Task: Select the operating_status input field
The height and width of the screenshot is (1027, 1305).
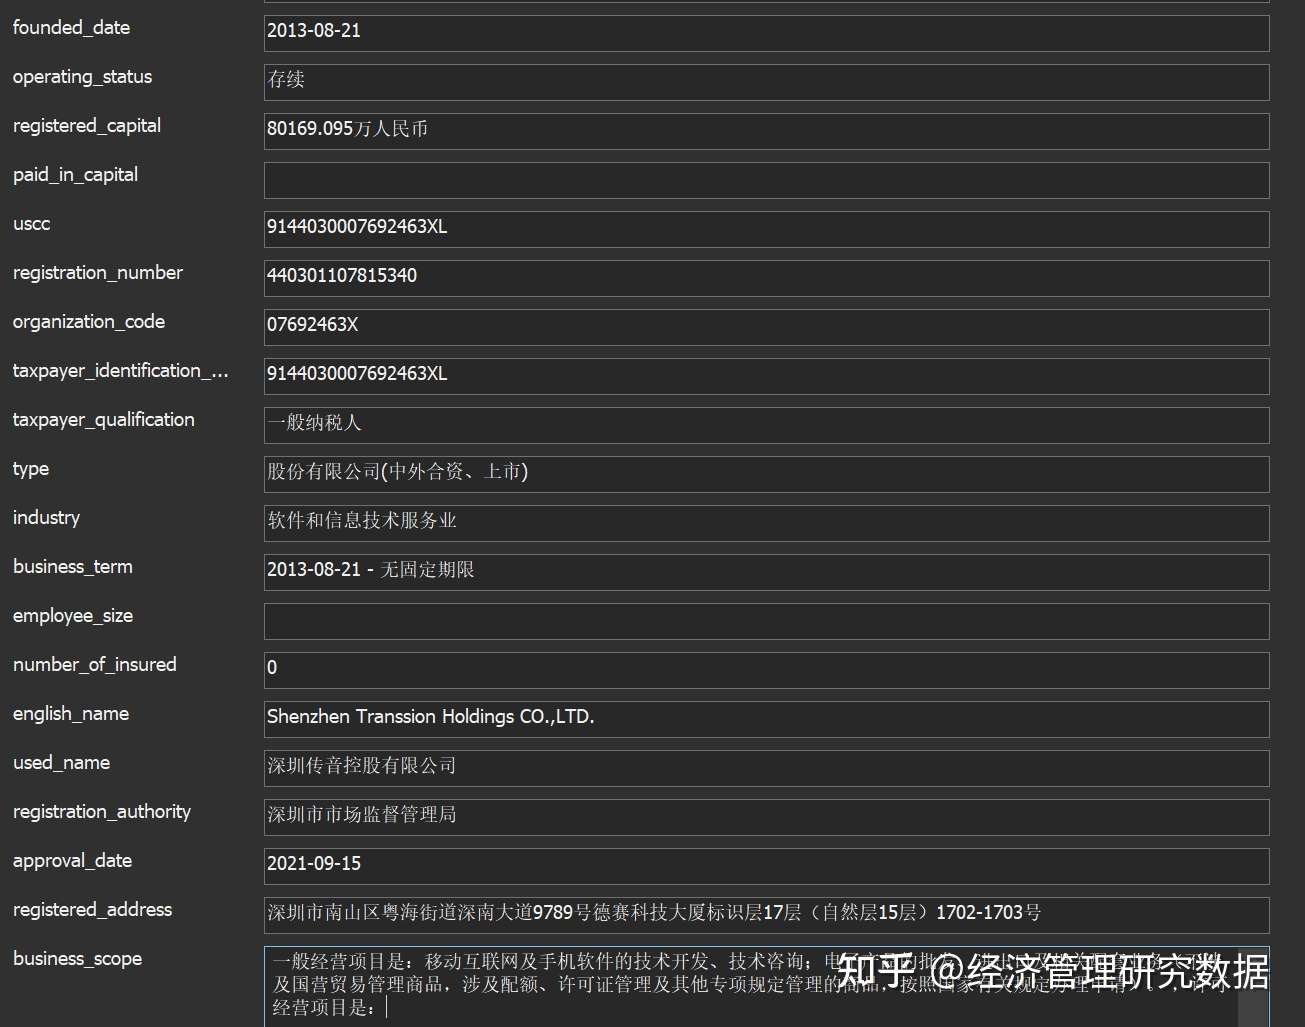Action: point(766,81)
